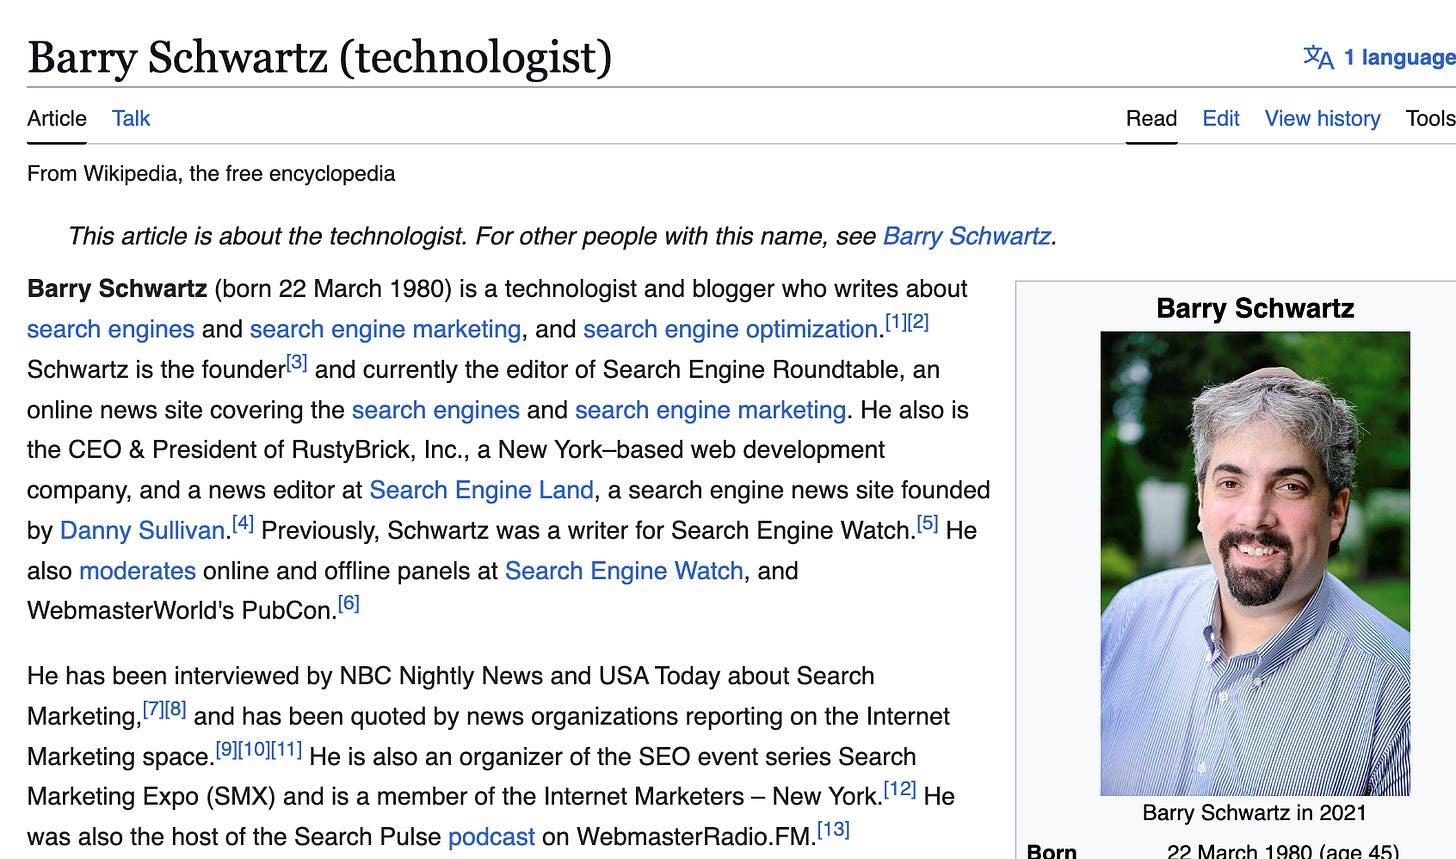This screenshot has width=1456, height=859.
Task: Jump to citation [8]
Action: tap(176, 709)
